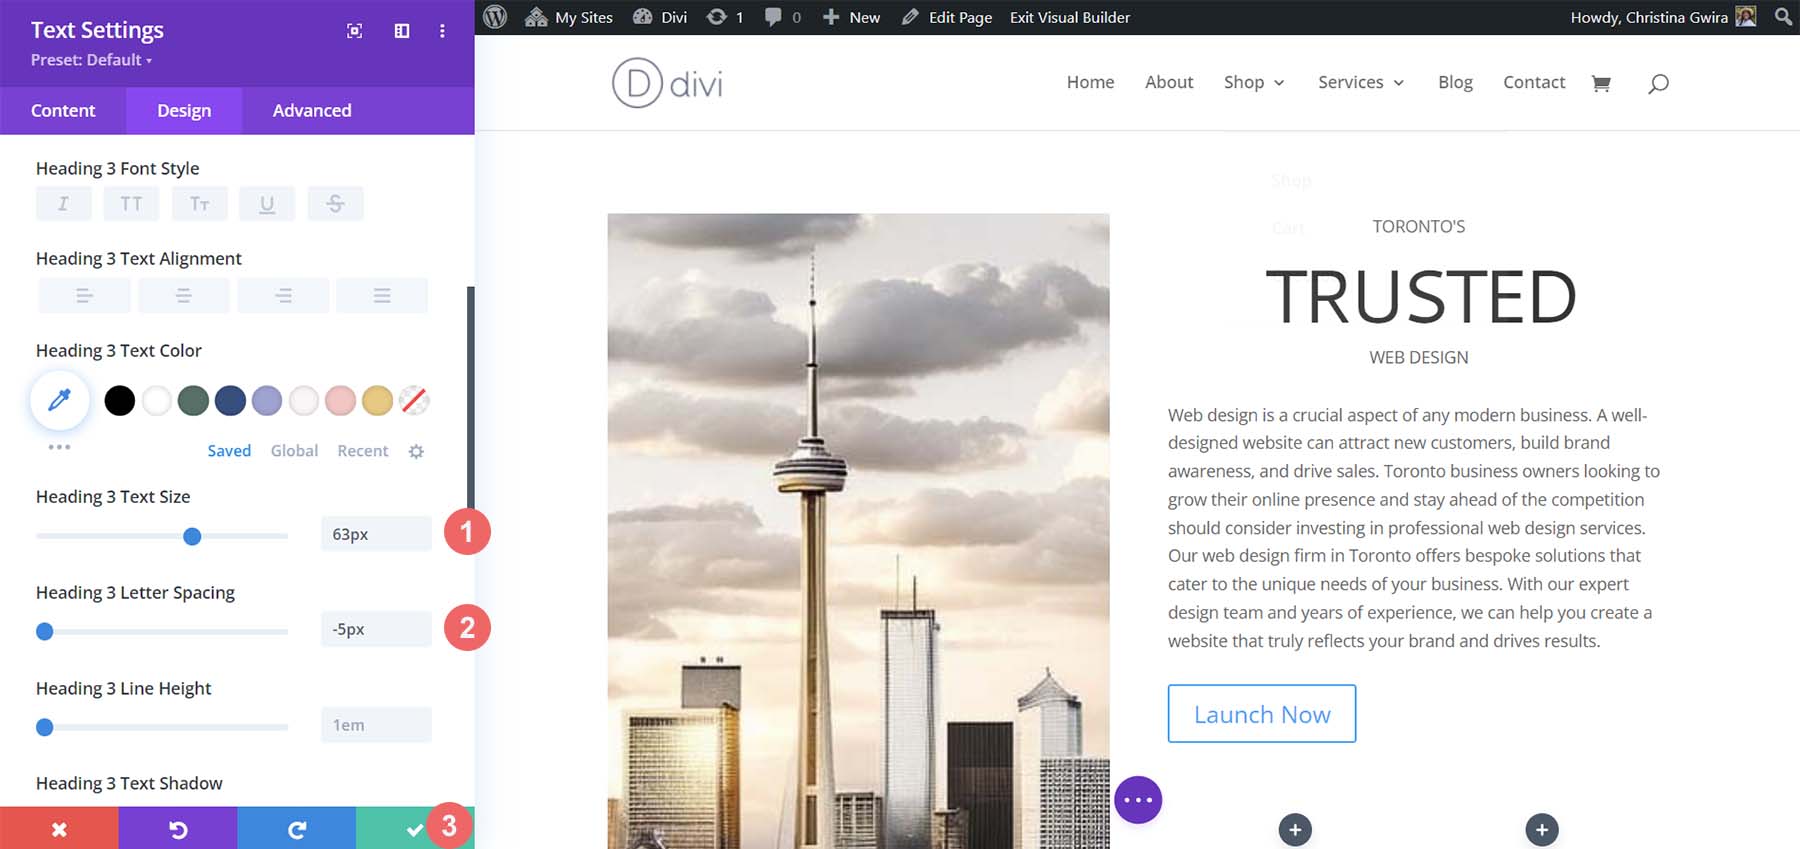Open the three-dot module options menu
The height and width of the screenshot is (849, 1800).
click(x=1138, y=800)
